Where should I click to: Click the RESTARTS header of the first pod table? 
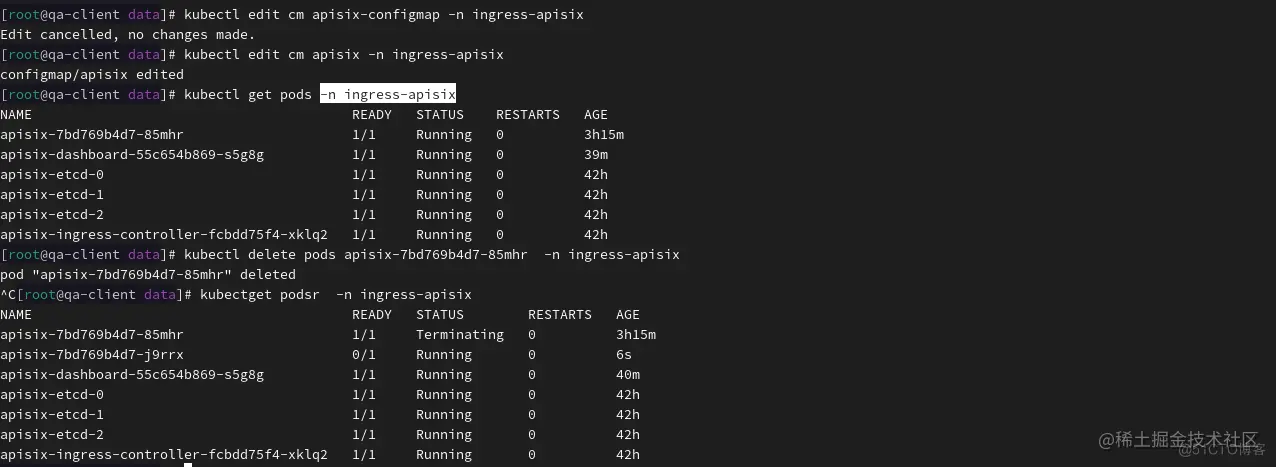click(528, 115)
